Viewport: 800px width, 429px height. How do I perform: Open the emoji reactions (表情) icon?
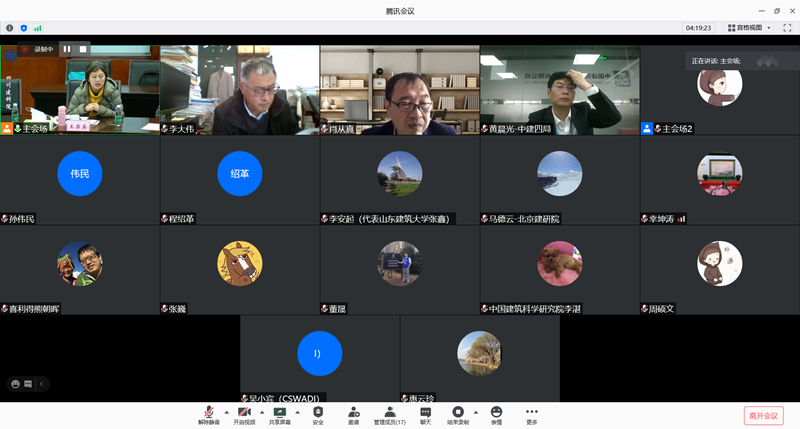click(x=496, y=414)
